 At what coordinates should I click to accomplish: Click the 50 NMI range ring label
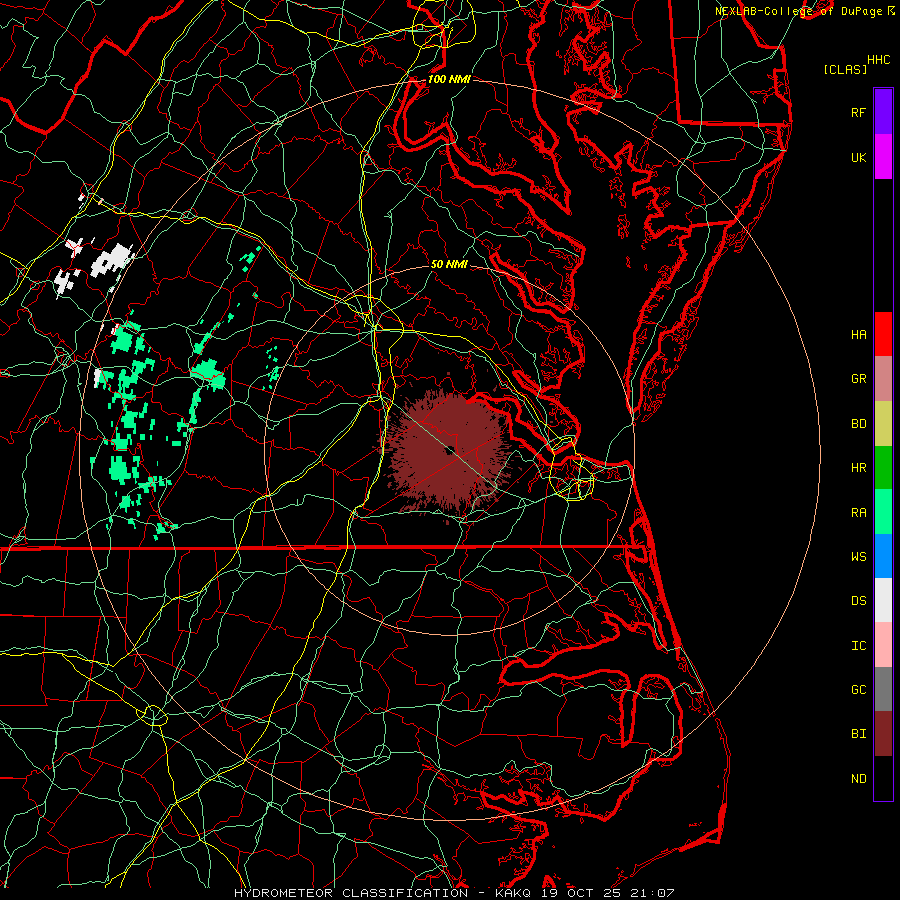pyautogui.click(x=449, y=265)
